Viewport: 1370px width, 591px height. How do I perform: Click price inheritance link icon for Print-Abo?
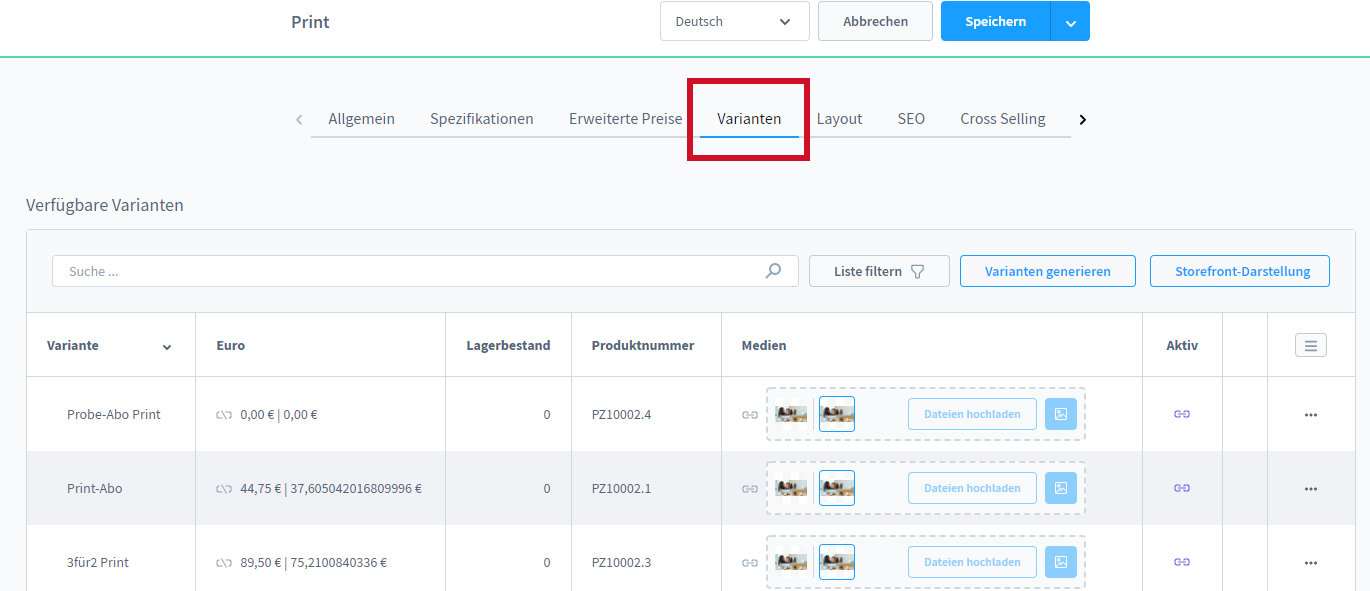(x=224, y=489)
